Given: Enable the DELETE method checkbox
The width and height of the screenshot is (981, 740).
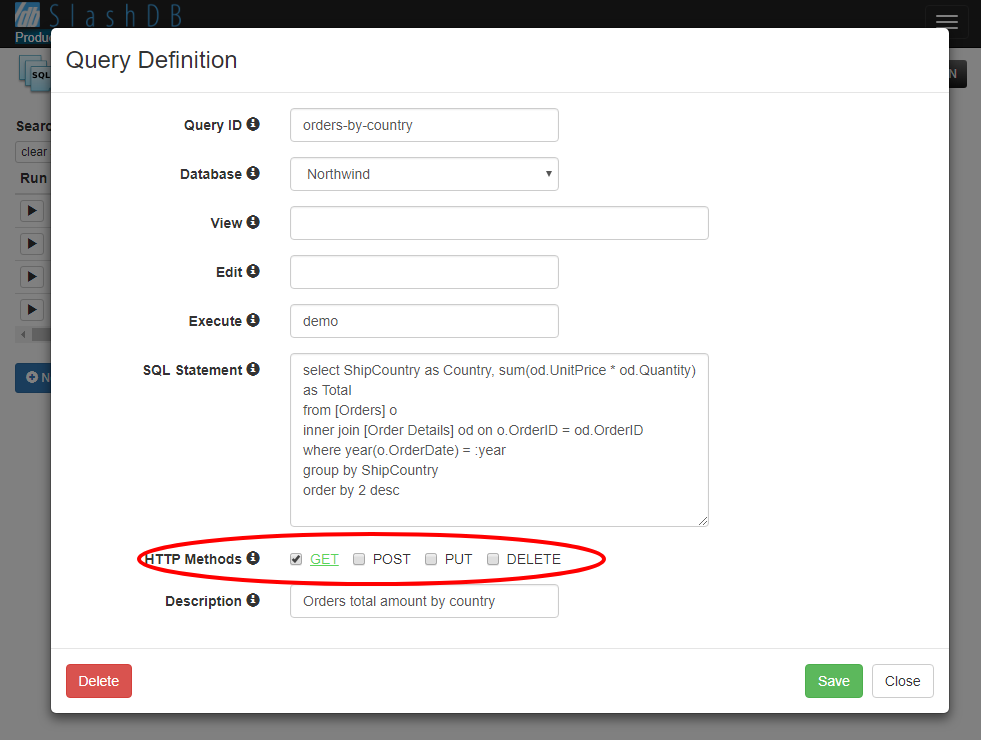Looking at the screenshot, I should pyautogui.click(x=493, y=559).
